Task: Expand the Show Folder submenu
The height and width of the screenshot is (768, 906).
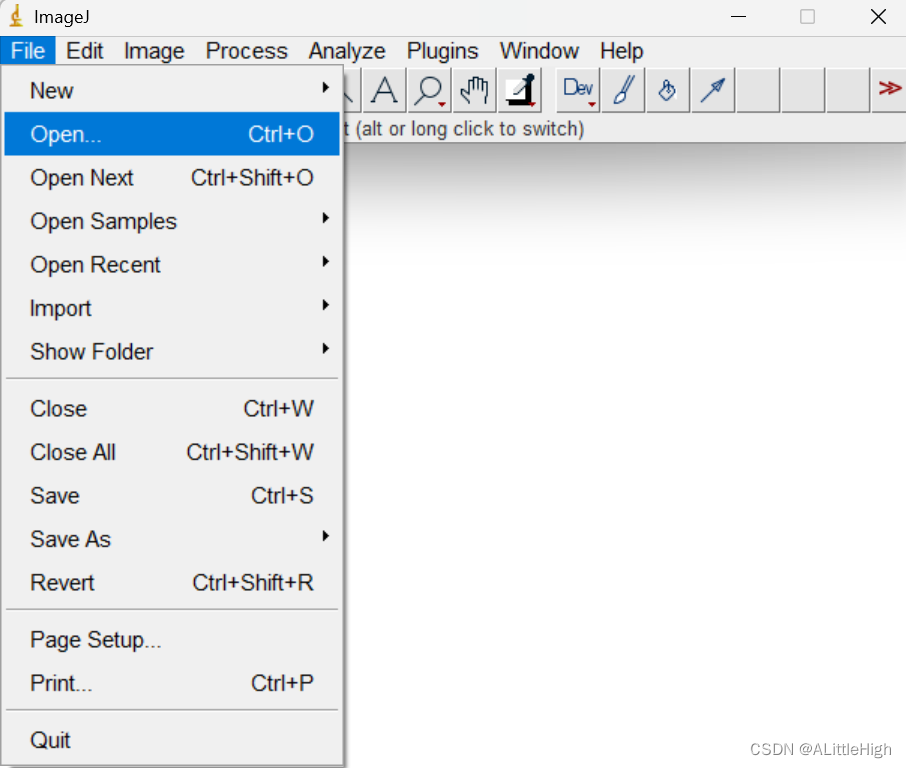Action: pos(172,351)
